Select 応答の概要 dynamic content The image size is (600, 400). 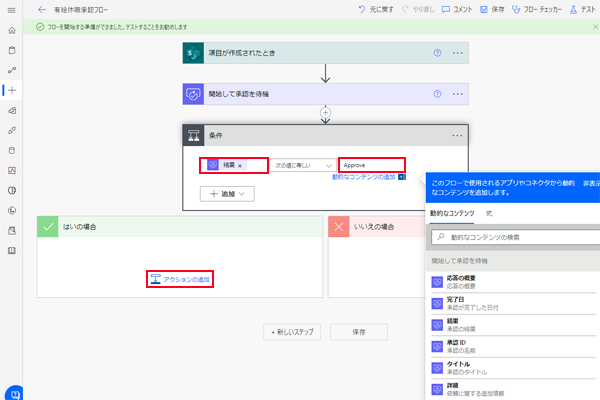tap(514, 282)
